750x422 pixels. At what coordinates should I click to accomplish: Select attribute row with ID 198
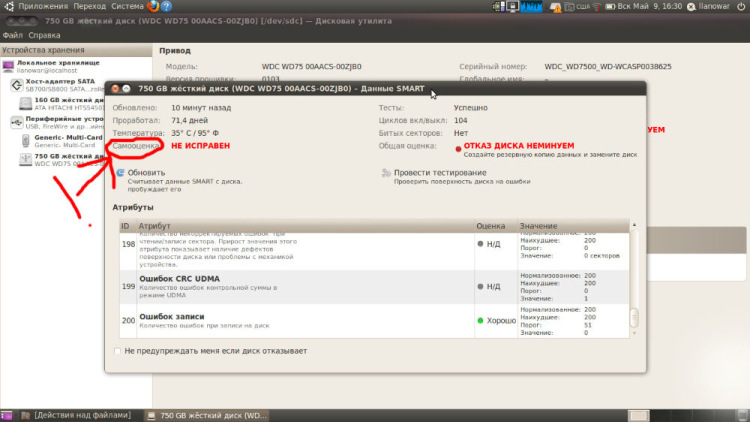tap(375, 251)
